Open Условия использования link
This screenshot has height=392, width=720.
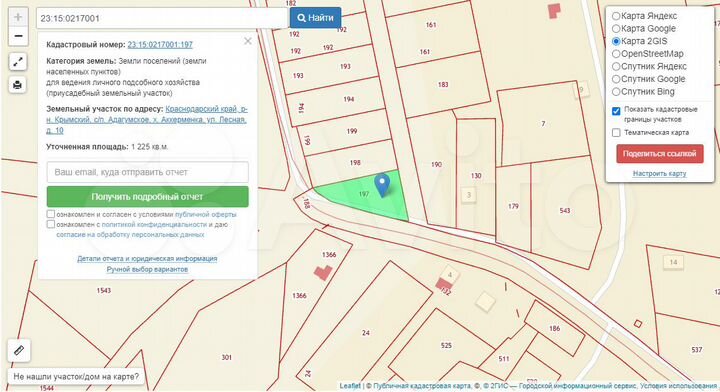point(679,386)
